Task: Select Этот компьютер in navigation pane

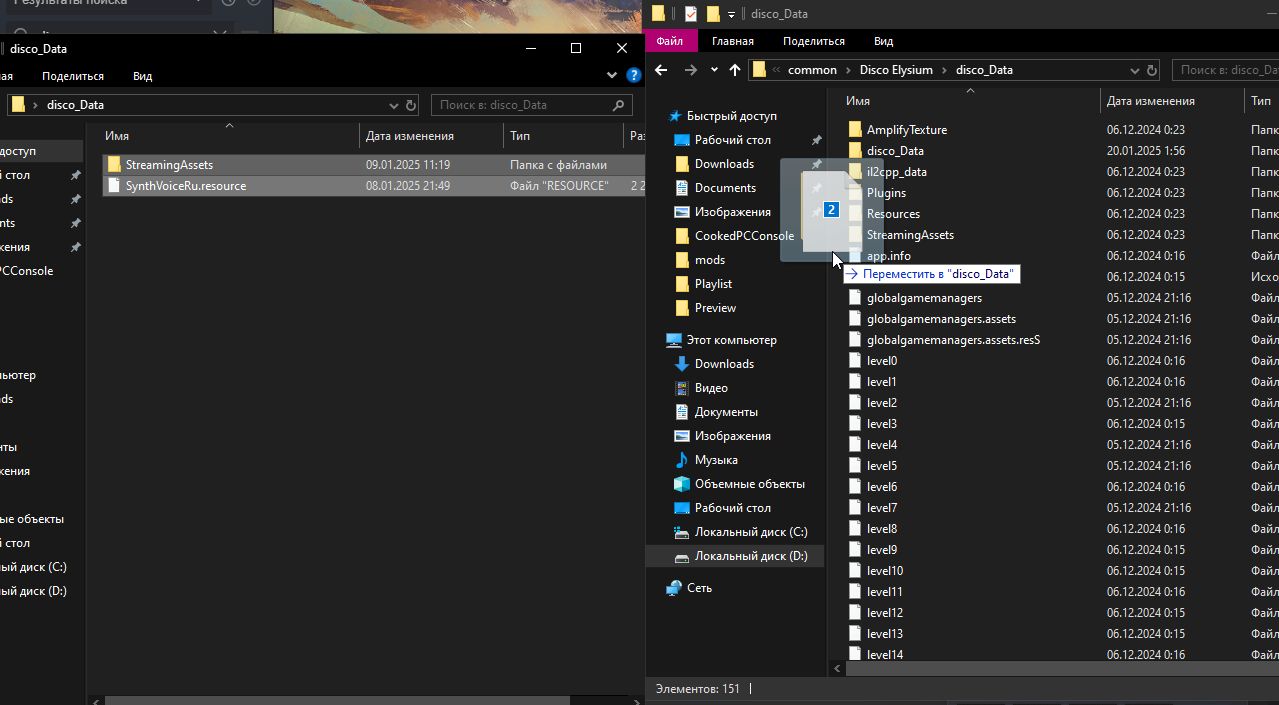Action: 731,340
